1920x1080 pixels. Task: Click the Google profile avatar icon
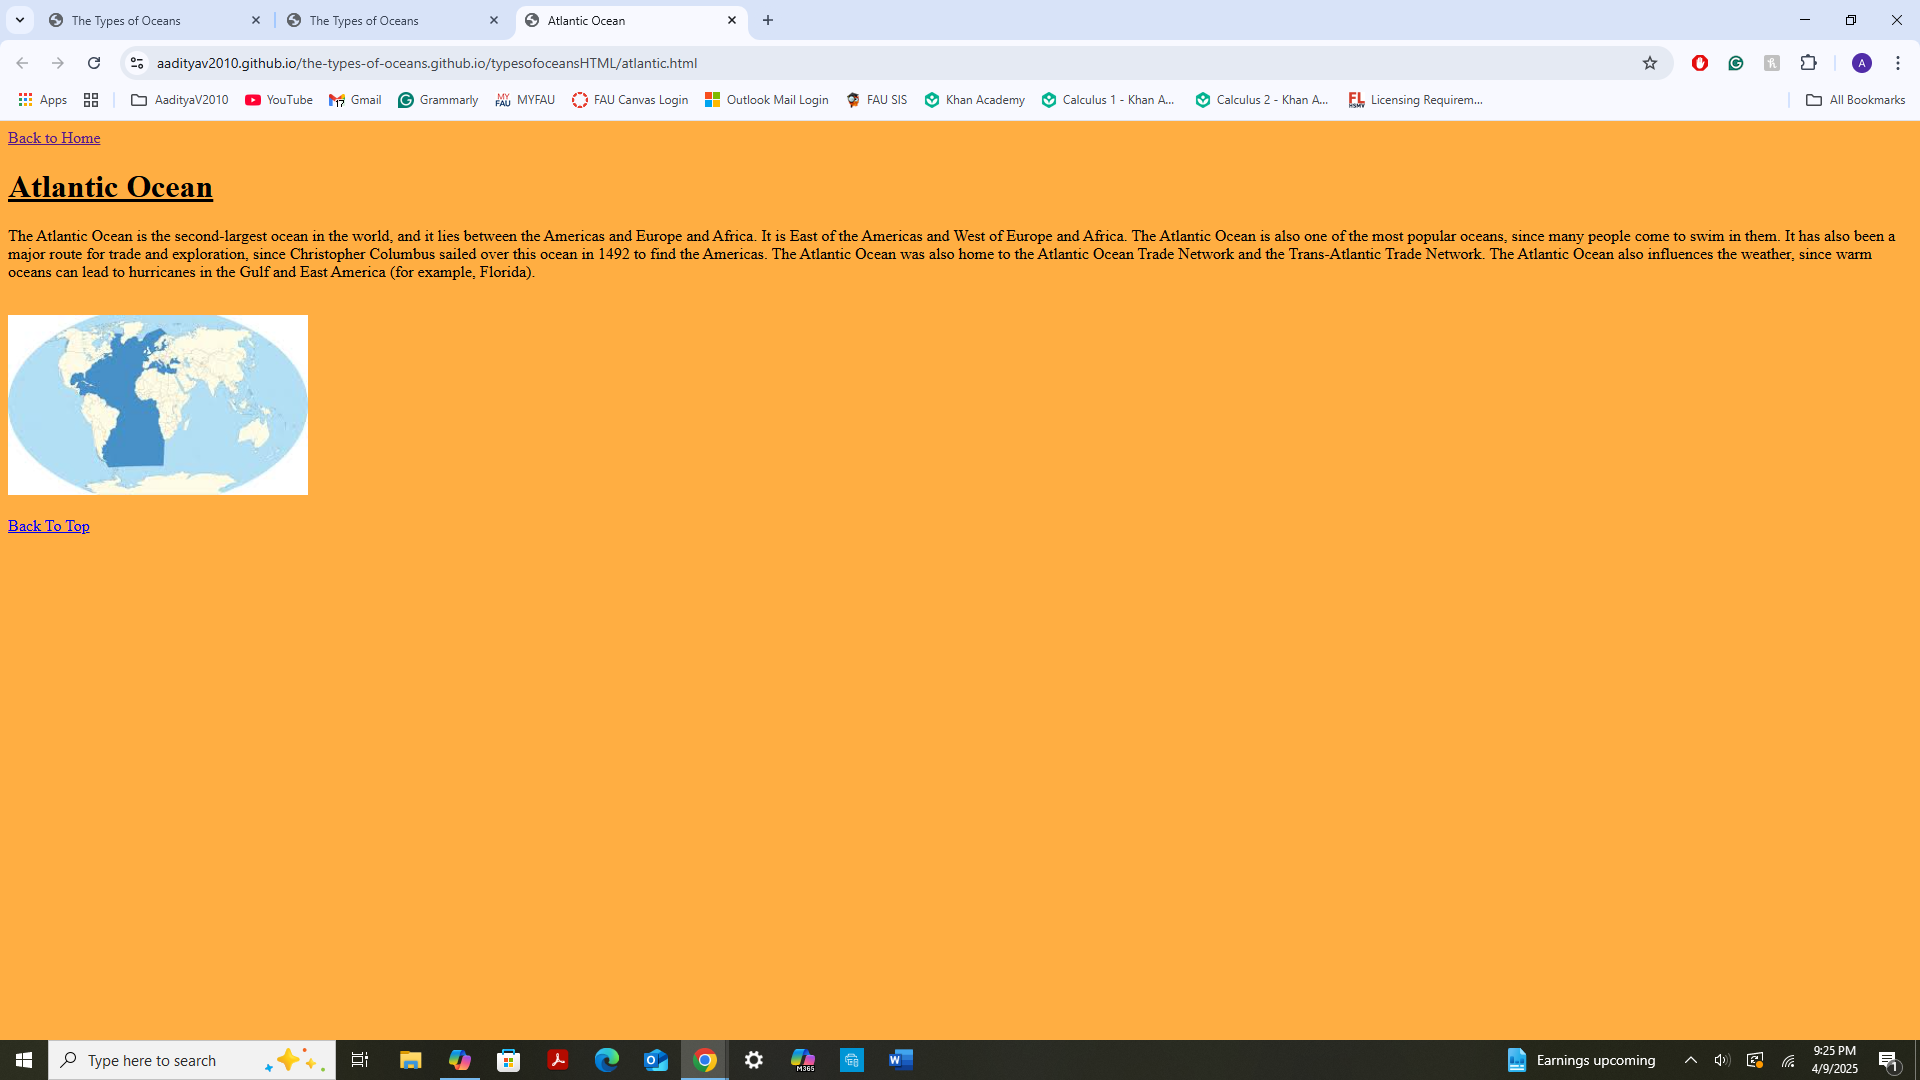click(1861, 63)
